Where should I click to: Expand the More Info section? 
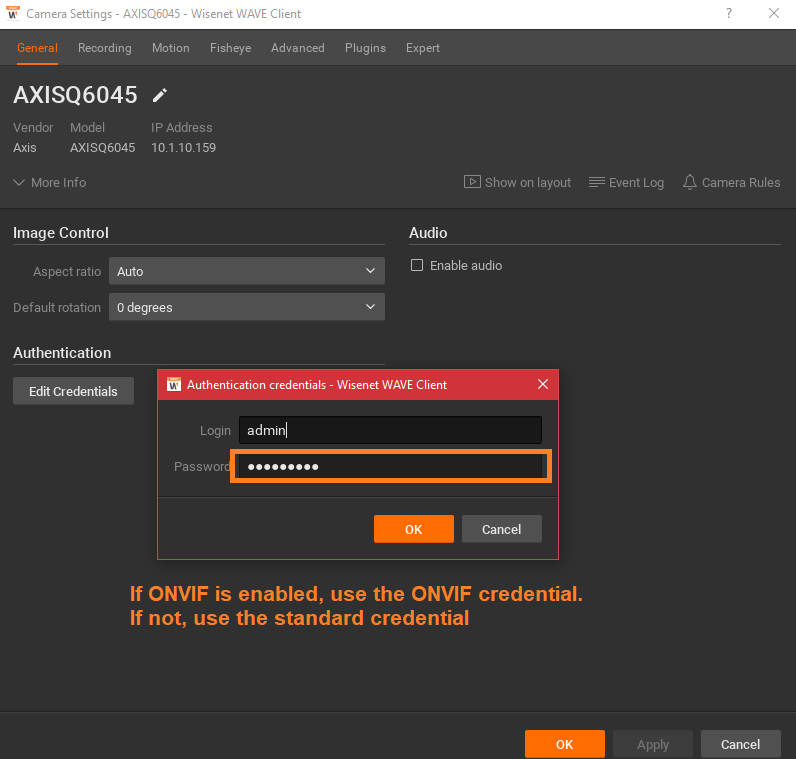(x=50, y=182)
